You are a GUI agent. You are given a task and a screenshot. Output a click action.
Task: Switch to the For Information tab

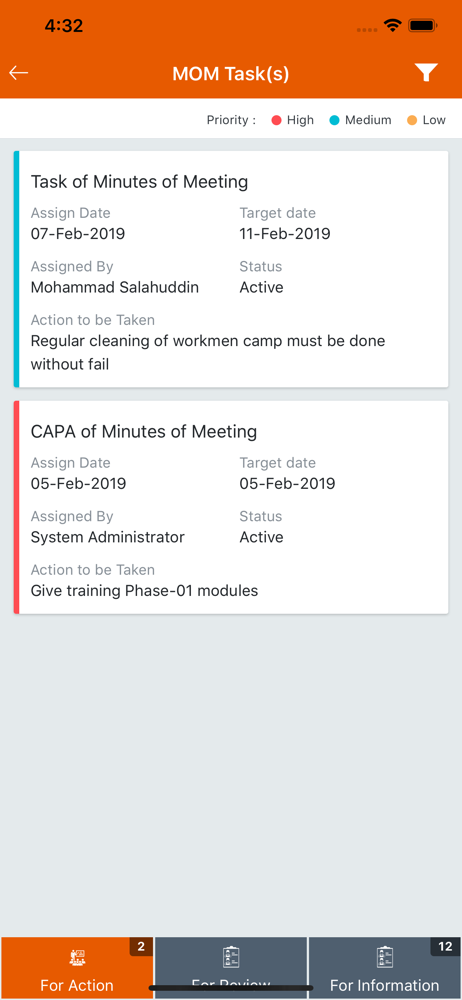click(x=385, y=968)
